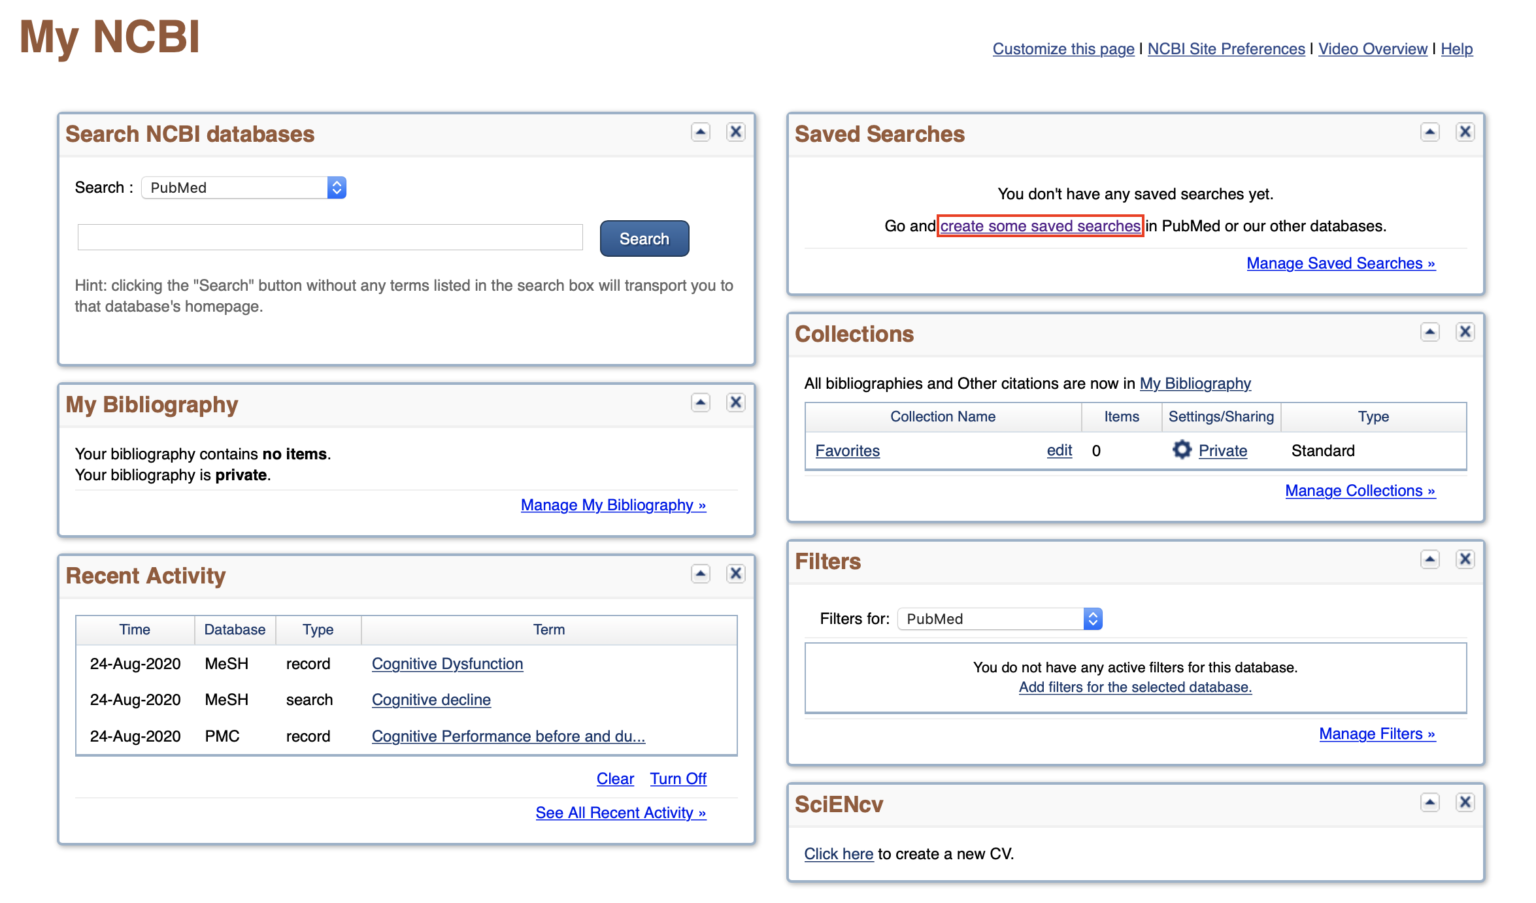Click inside the PubMed search box
The height and width of the screenshot is (903, 1536).
pos(330,237)
